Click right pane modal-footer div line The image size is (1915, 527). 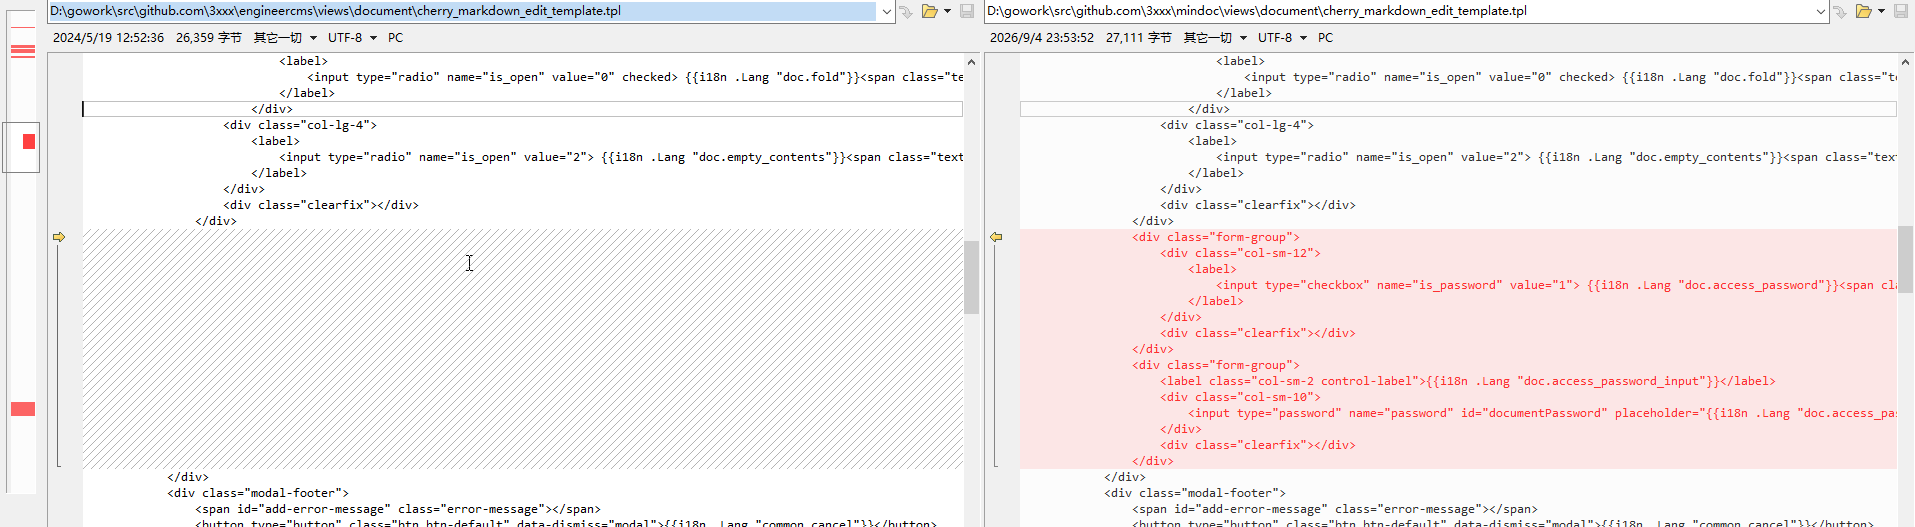click(1195, 493)
